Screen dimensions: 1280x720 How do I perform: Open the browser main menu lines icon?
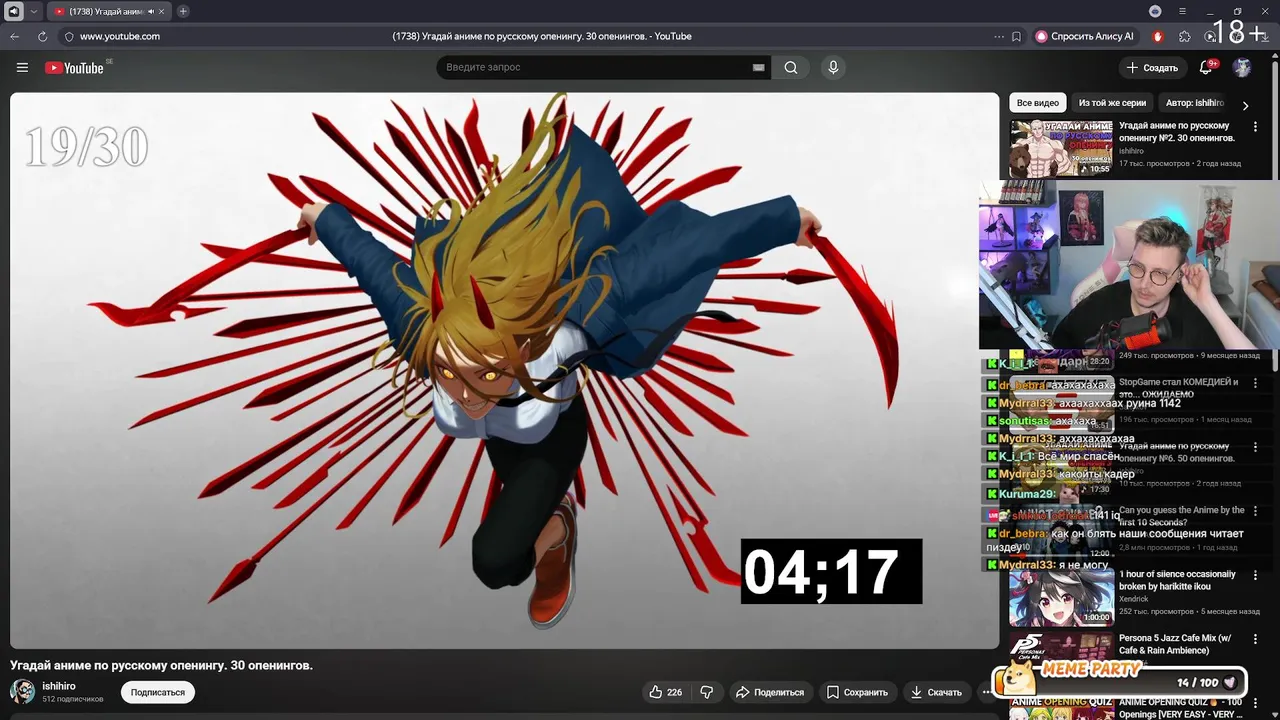(x=1182, y=11)
